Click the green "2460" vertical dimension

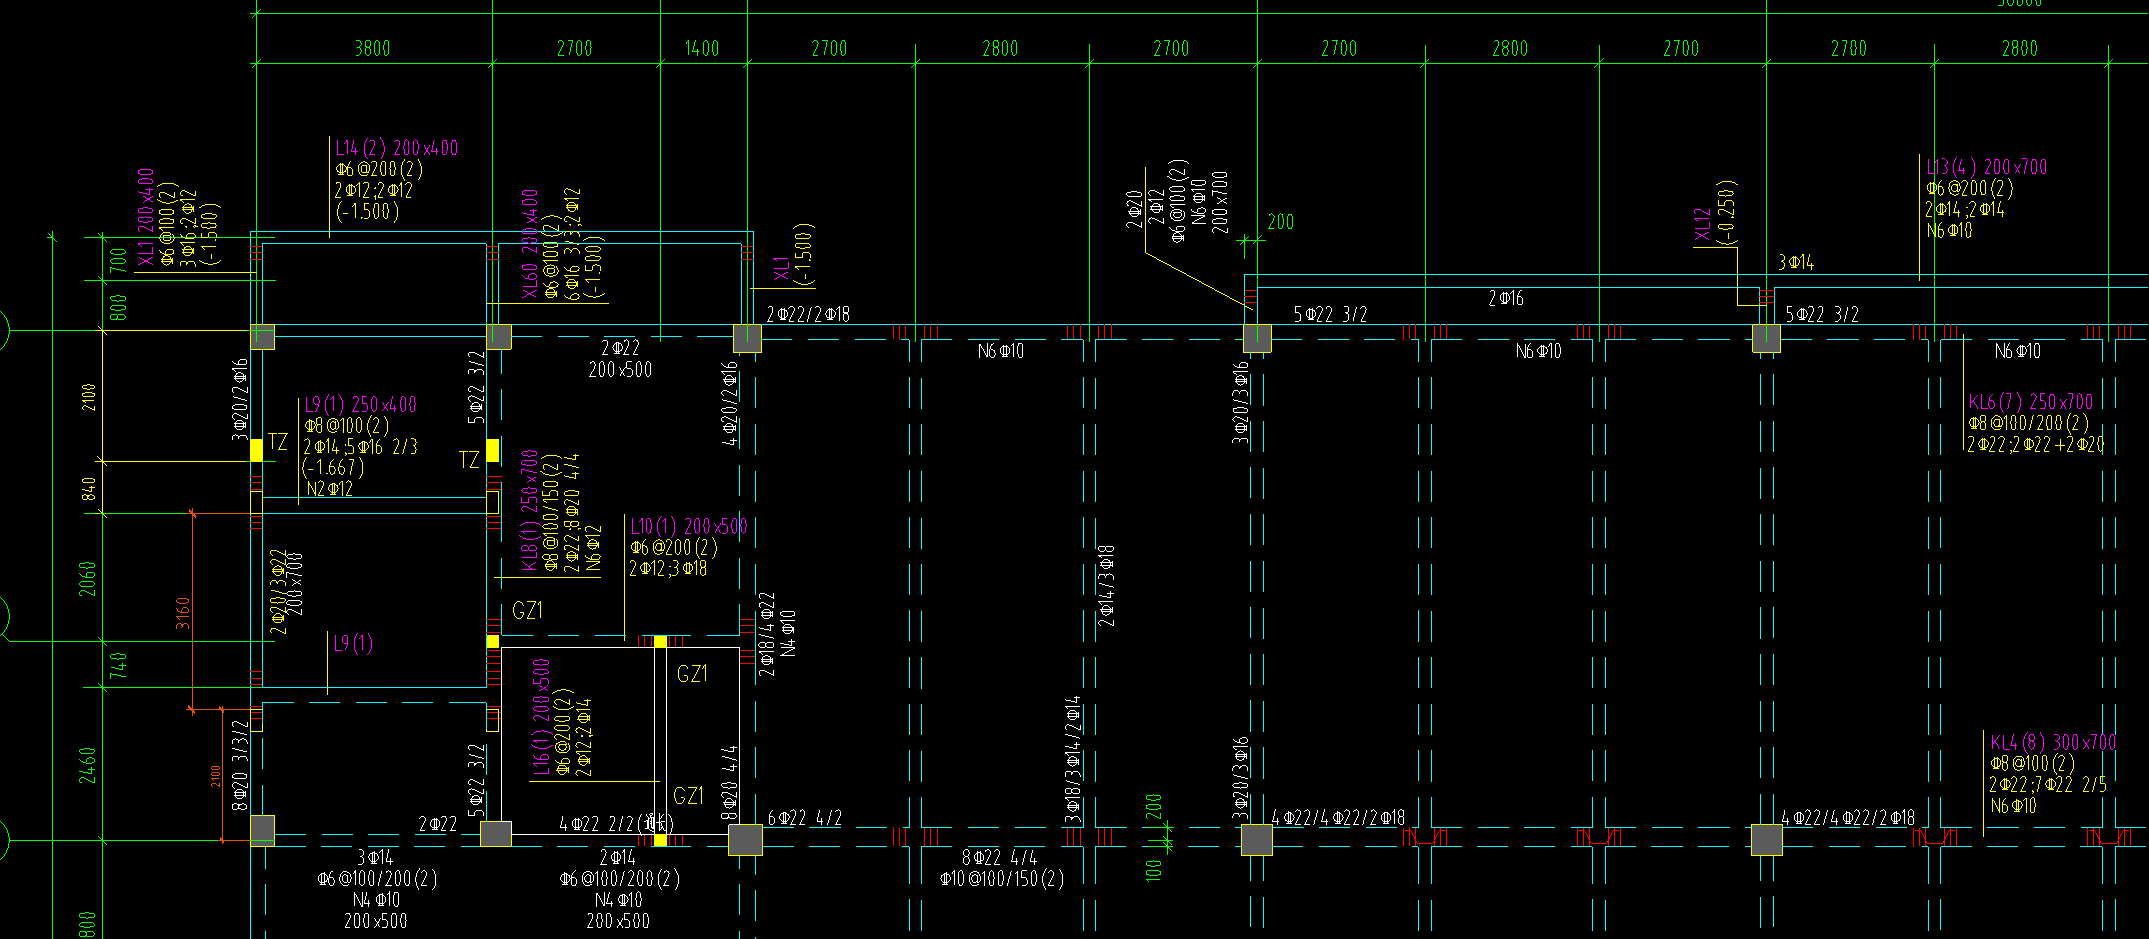coord(88,765)
